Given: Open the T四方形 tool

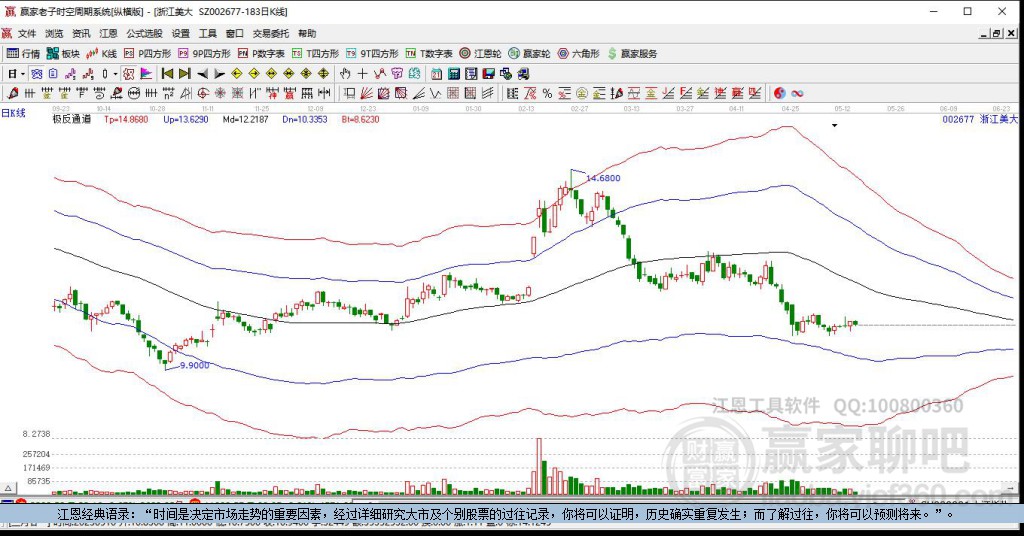Looking at the screenshot, I should 315,54.
